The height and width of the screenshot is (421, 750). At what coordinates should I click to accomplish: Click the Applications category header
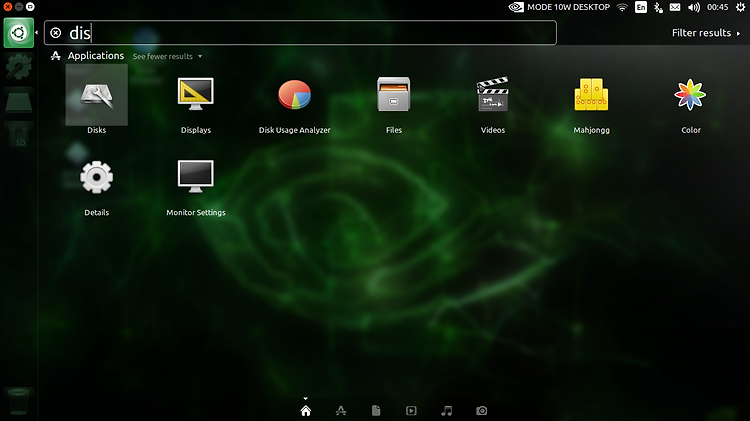96,56
